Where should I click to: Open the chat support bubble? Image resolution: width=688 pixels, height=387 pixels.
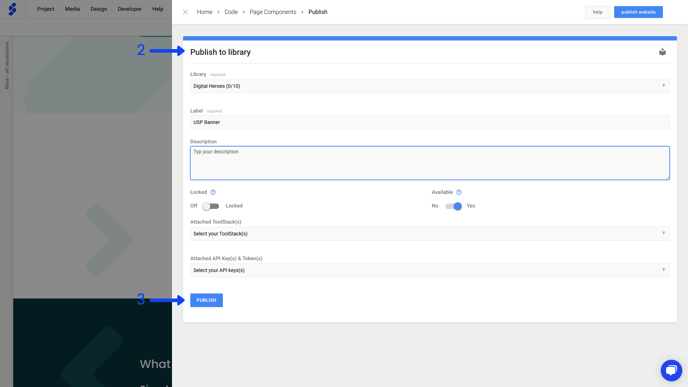[x=671, y=370]
